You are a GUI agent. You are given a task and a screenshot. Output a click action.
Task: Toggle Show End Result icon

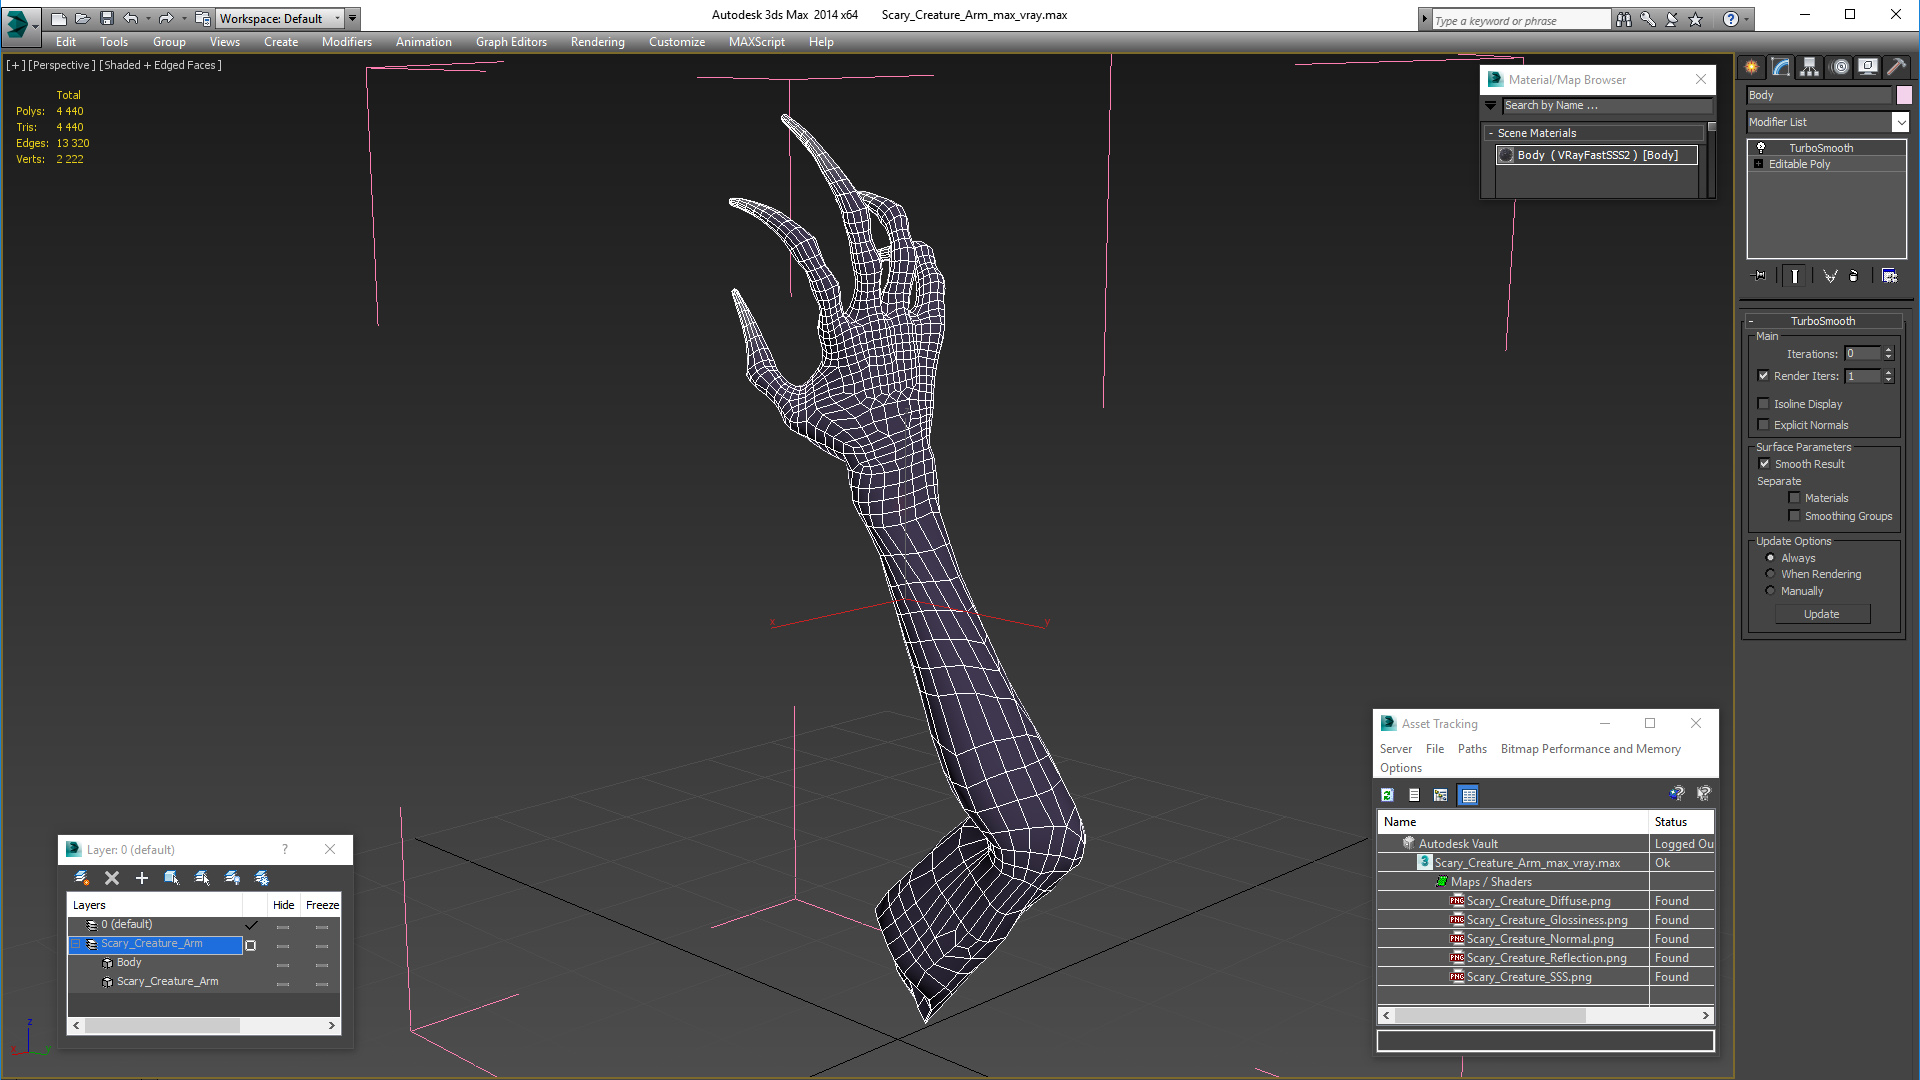click(x=1795, y=276)
